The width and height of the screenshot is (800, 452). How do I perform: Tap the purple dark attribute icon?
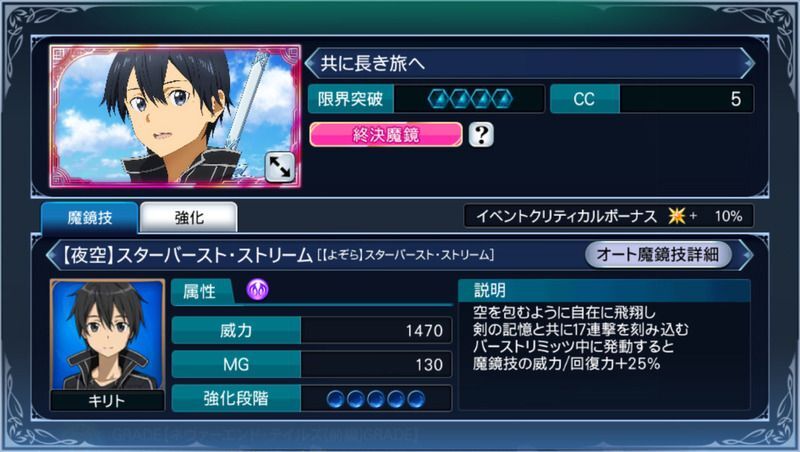[258, 289]
